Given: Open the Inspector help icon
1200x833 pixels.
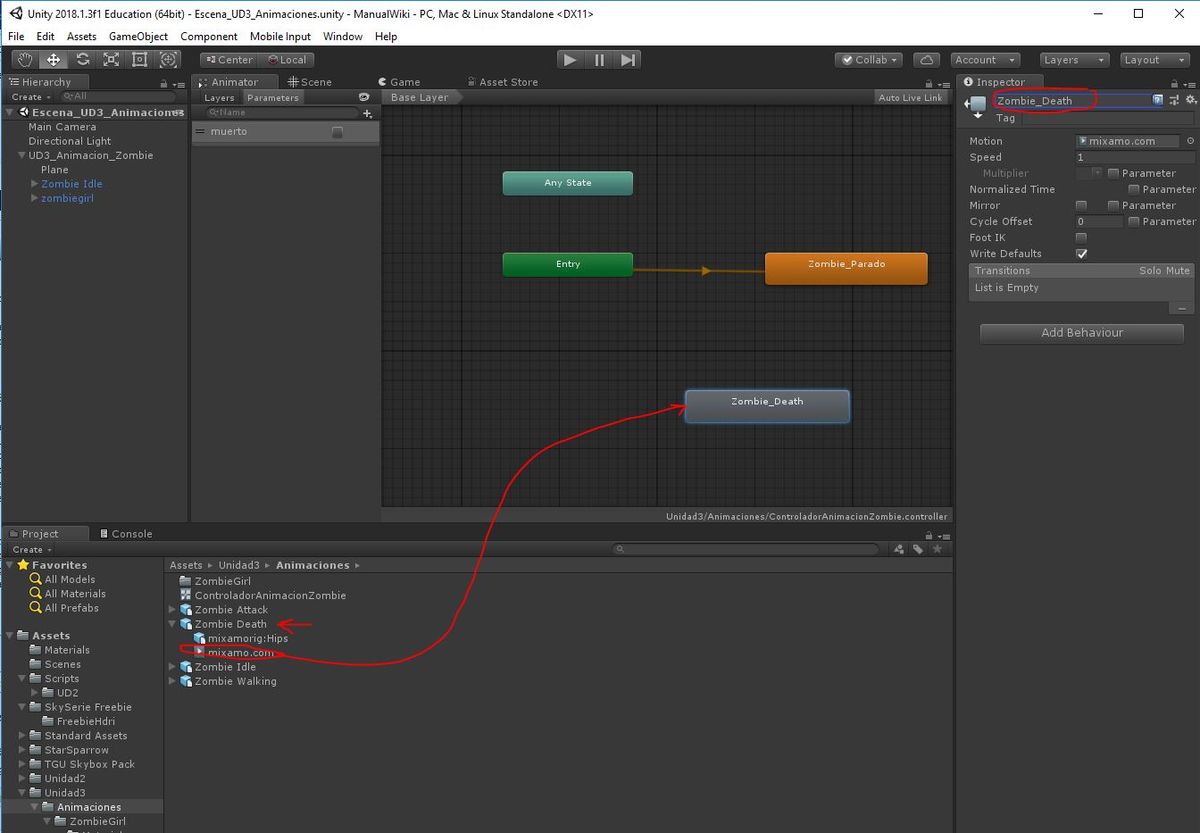Looking at the screenshot, I should 1158,100.
